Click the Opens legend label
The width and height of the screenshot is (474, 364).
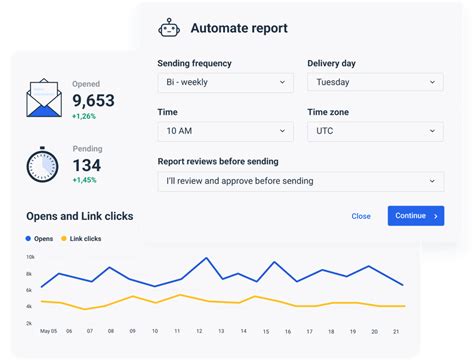pos(43,239)
